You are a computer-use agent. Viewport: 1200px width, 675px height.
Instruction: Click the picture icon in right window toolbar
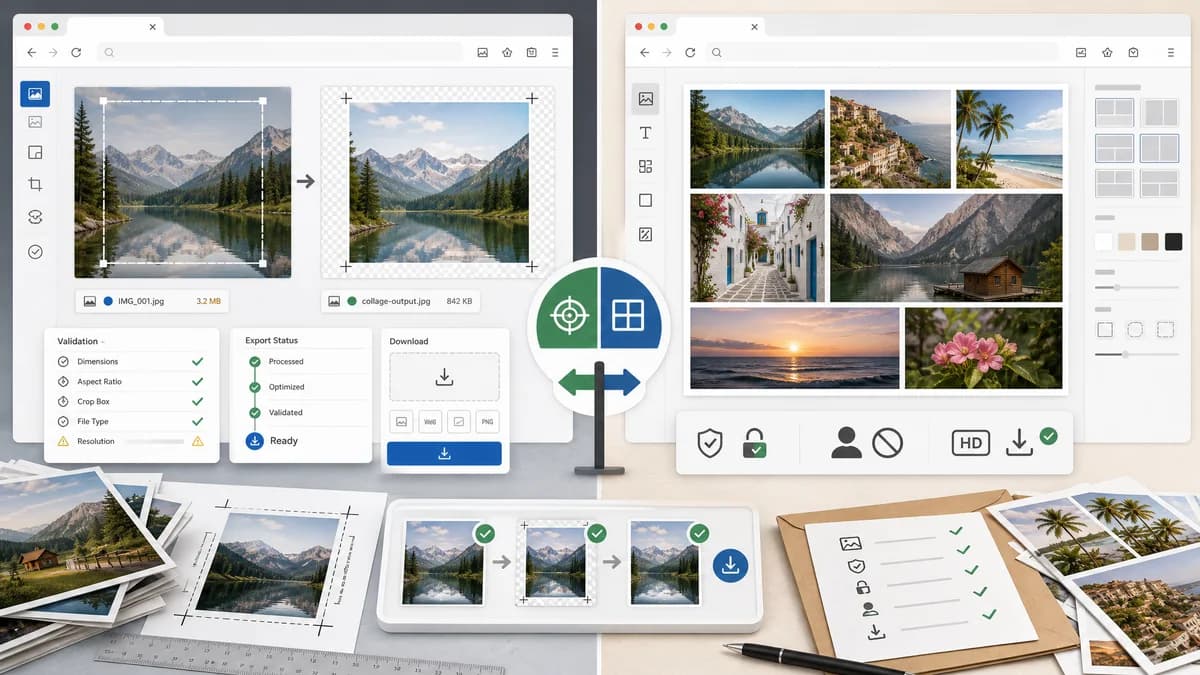[x=1082, y=52]
